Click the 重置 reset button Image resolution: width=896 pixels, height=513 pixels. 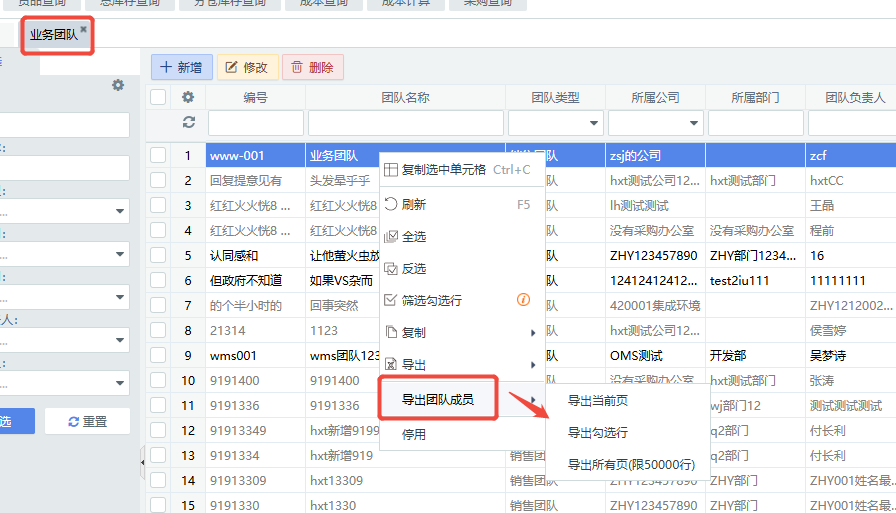pos(87,421)
